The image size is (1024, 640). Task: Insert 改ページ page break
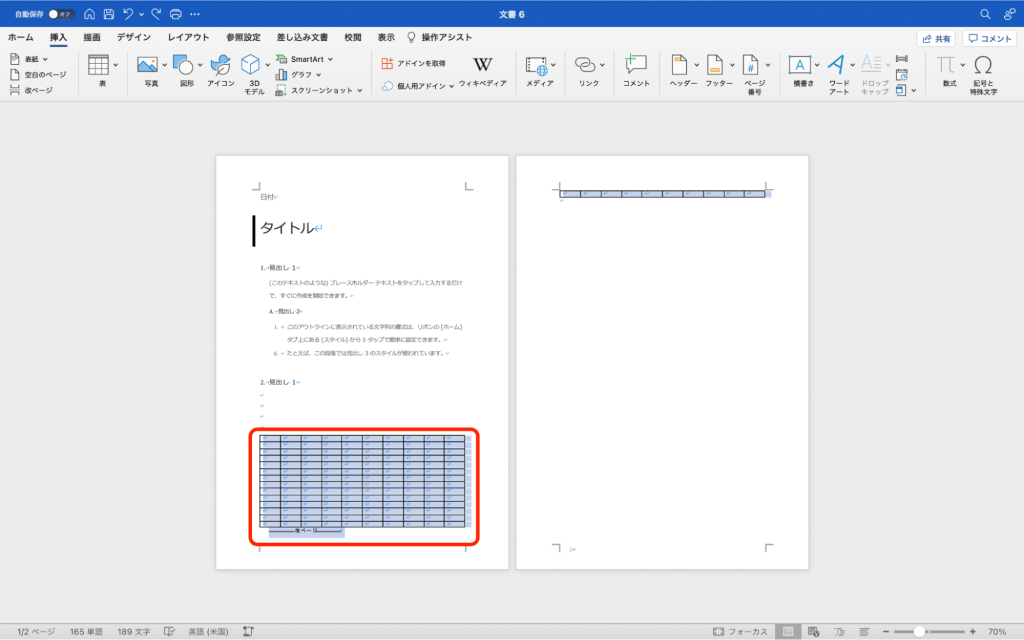coord(31,90)
